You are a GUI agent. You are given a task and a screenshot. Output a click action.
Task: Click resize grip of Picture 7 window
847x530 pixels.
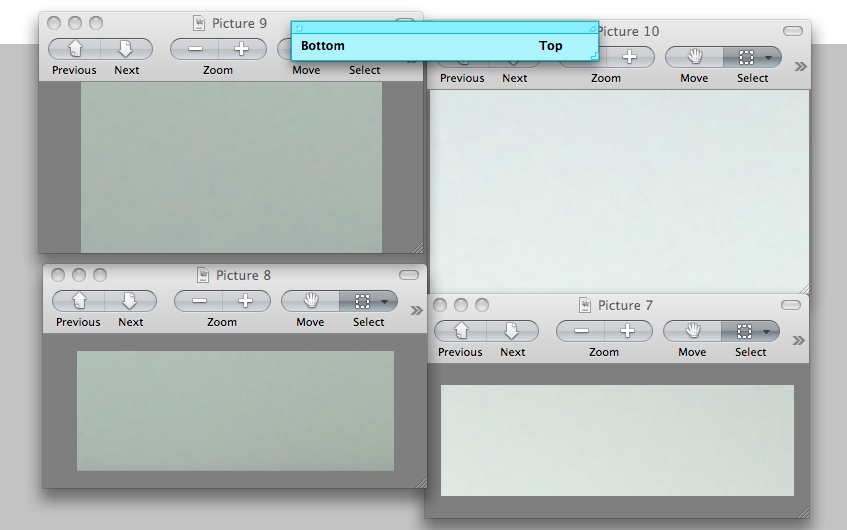pos(803,512)
